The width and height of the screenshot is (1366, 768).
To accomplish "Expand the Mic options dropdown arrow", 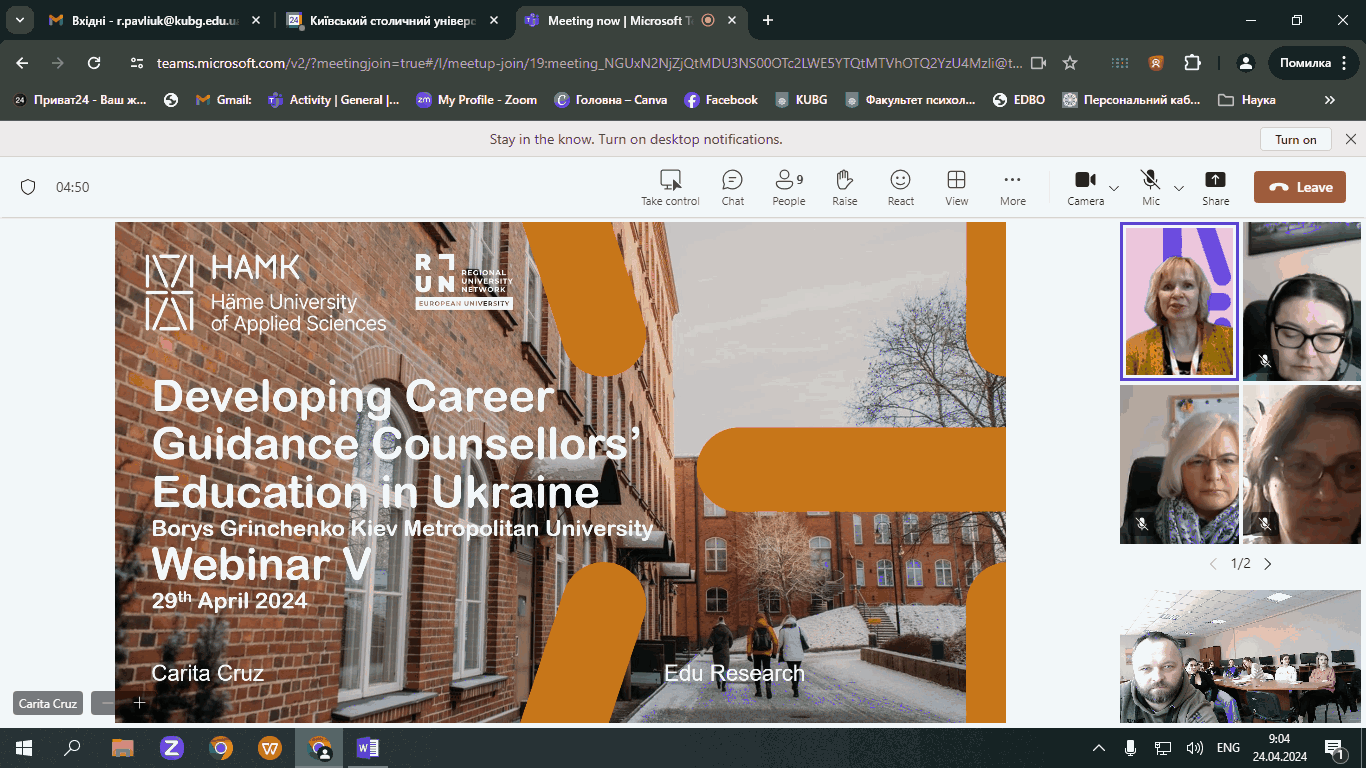I will point(1179,188).
